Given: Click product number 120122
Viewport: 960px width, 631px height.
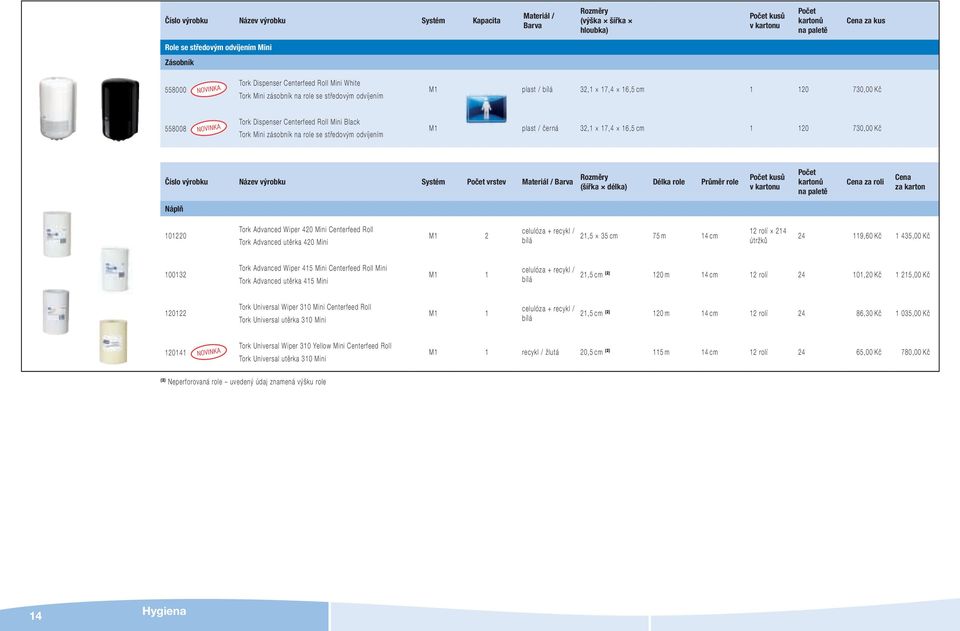Looking at the screenshot, I should (176, 313).
